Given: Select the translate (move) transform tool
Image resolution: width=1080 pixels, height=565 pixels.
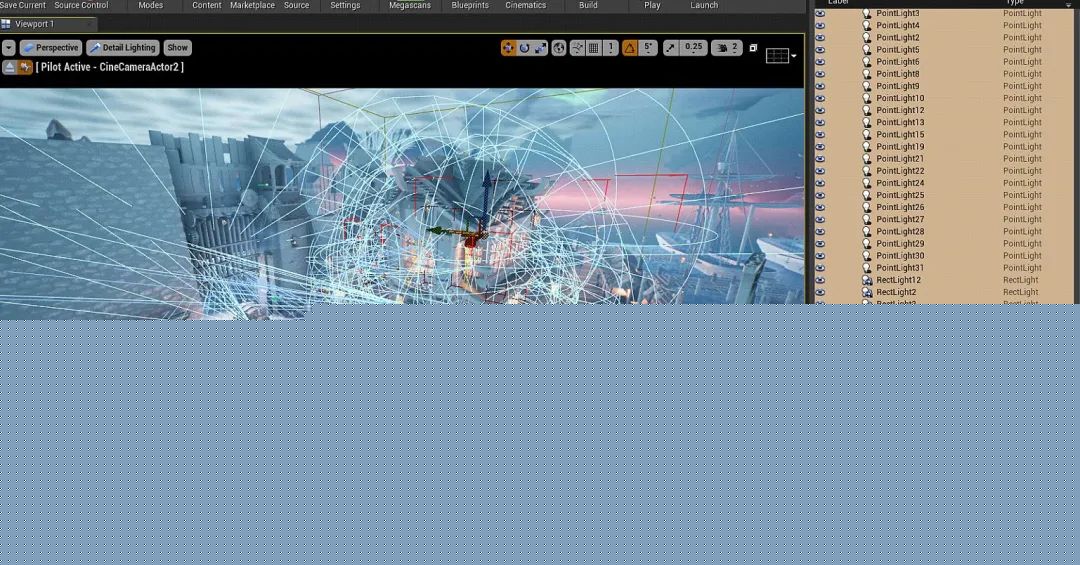Looking at the screenshot, I should point(509,48).
